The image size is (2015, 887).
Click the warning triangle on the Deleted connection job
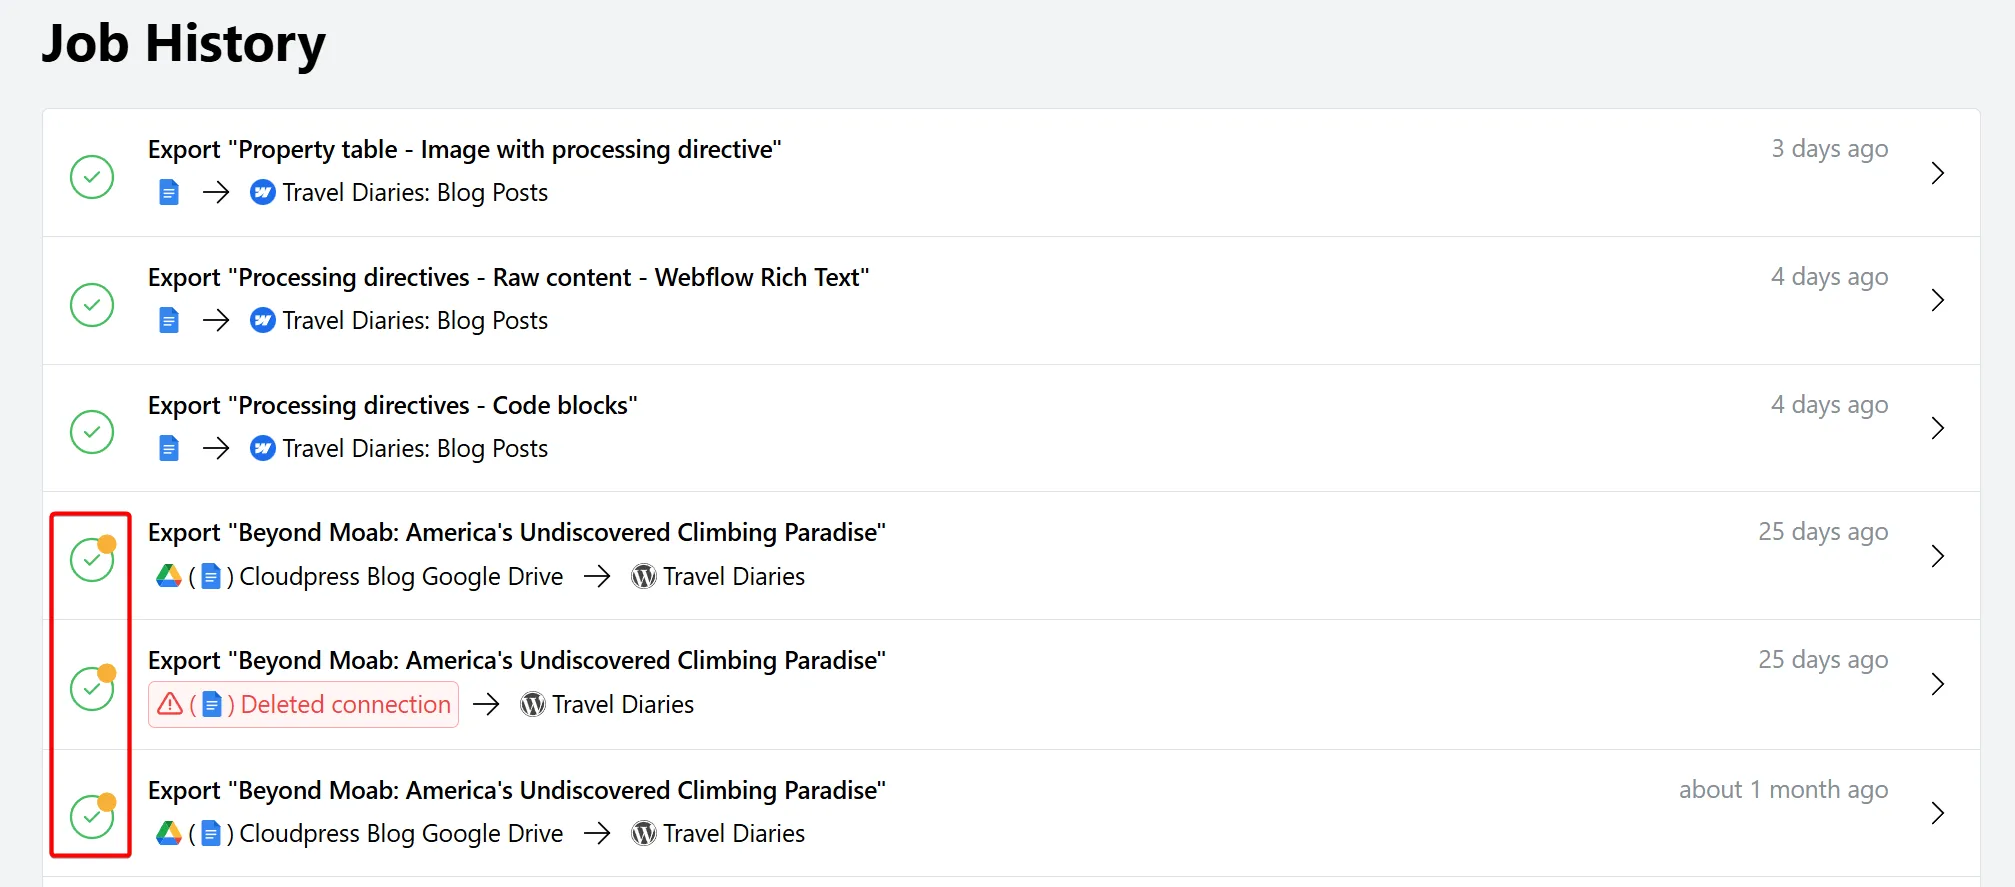click(x=170, y=704)
